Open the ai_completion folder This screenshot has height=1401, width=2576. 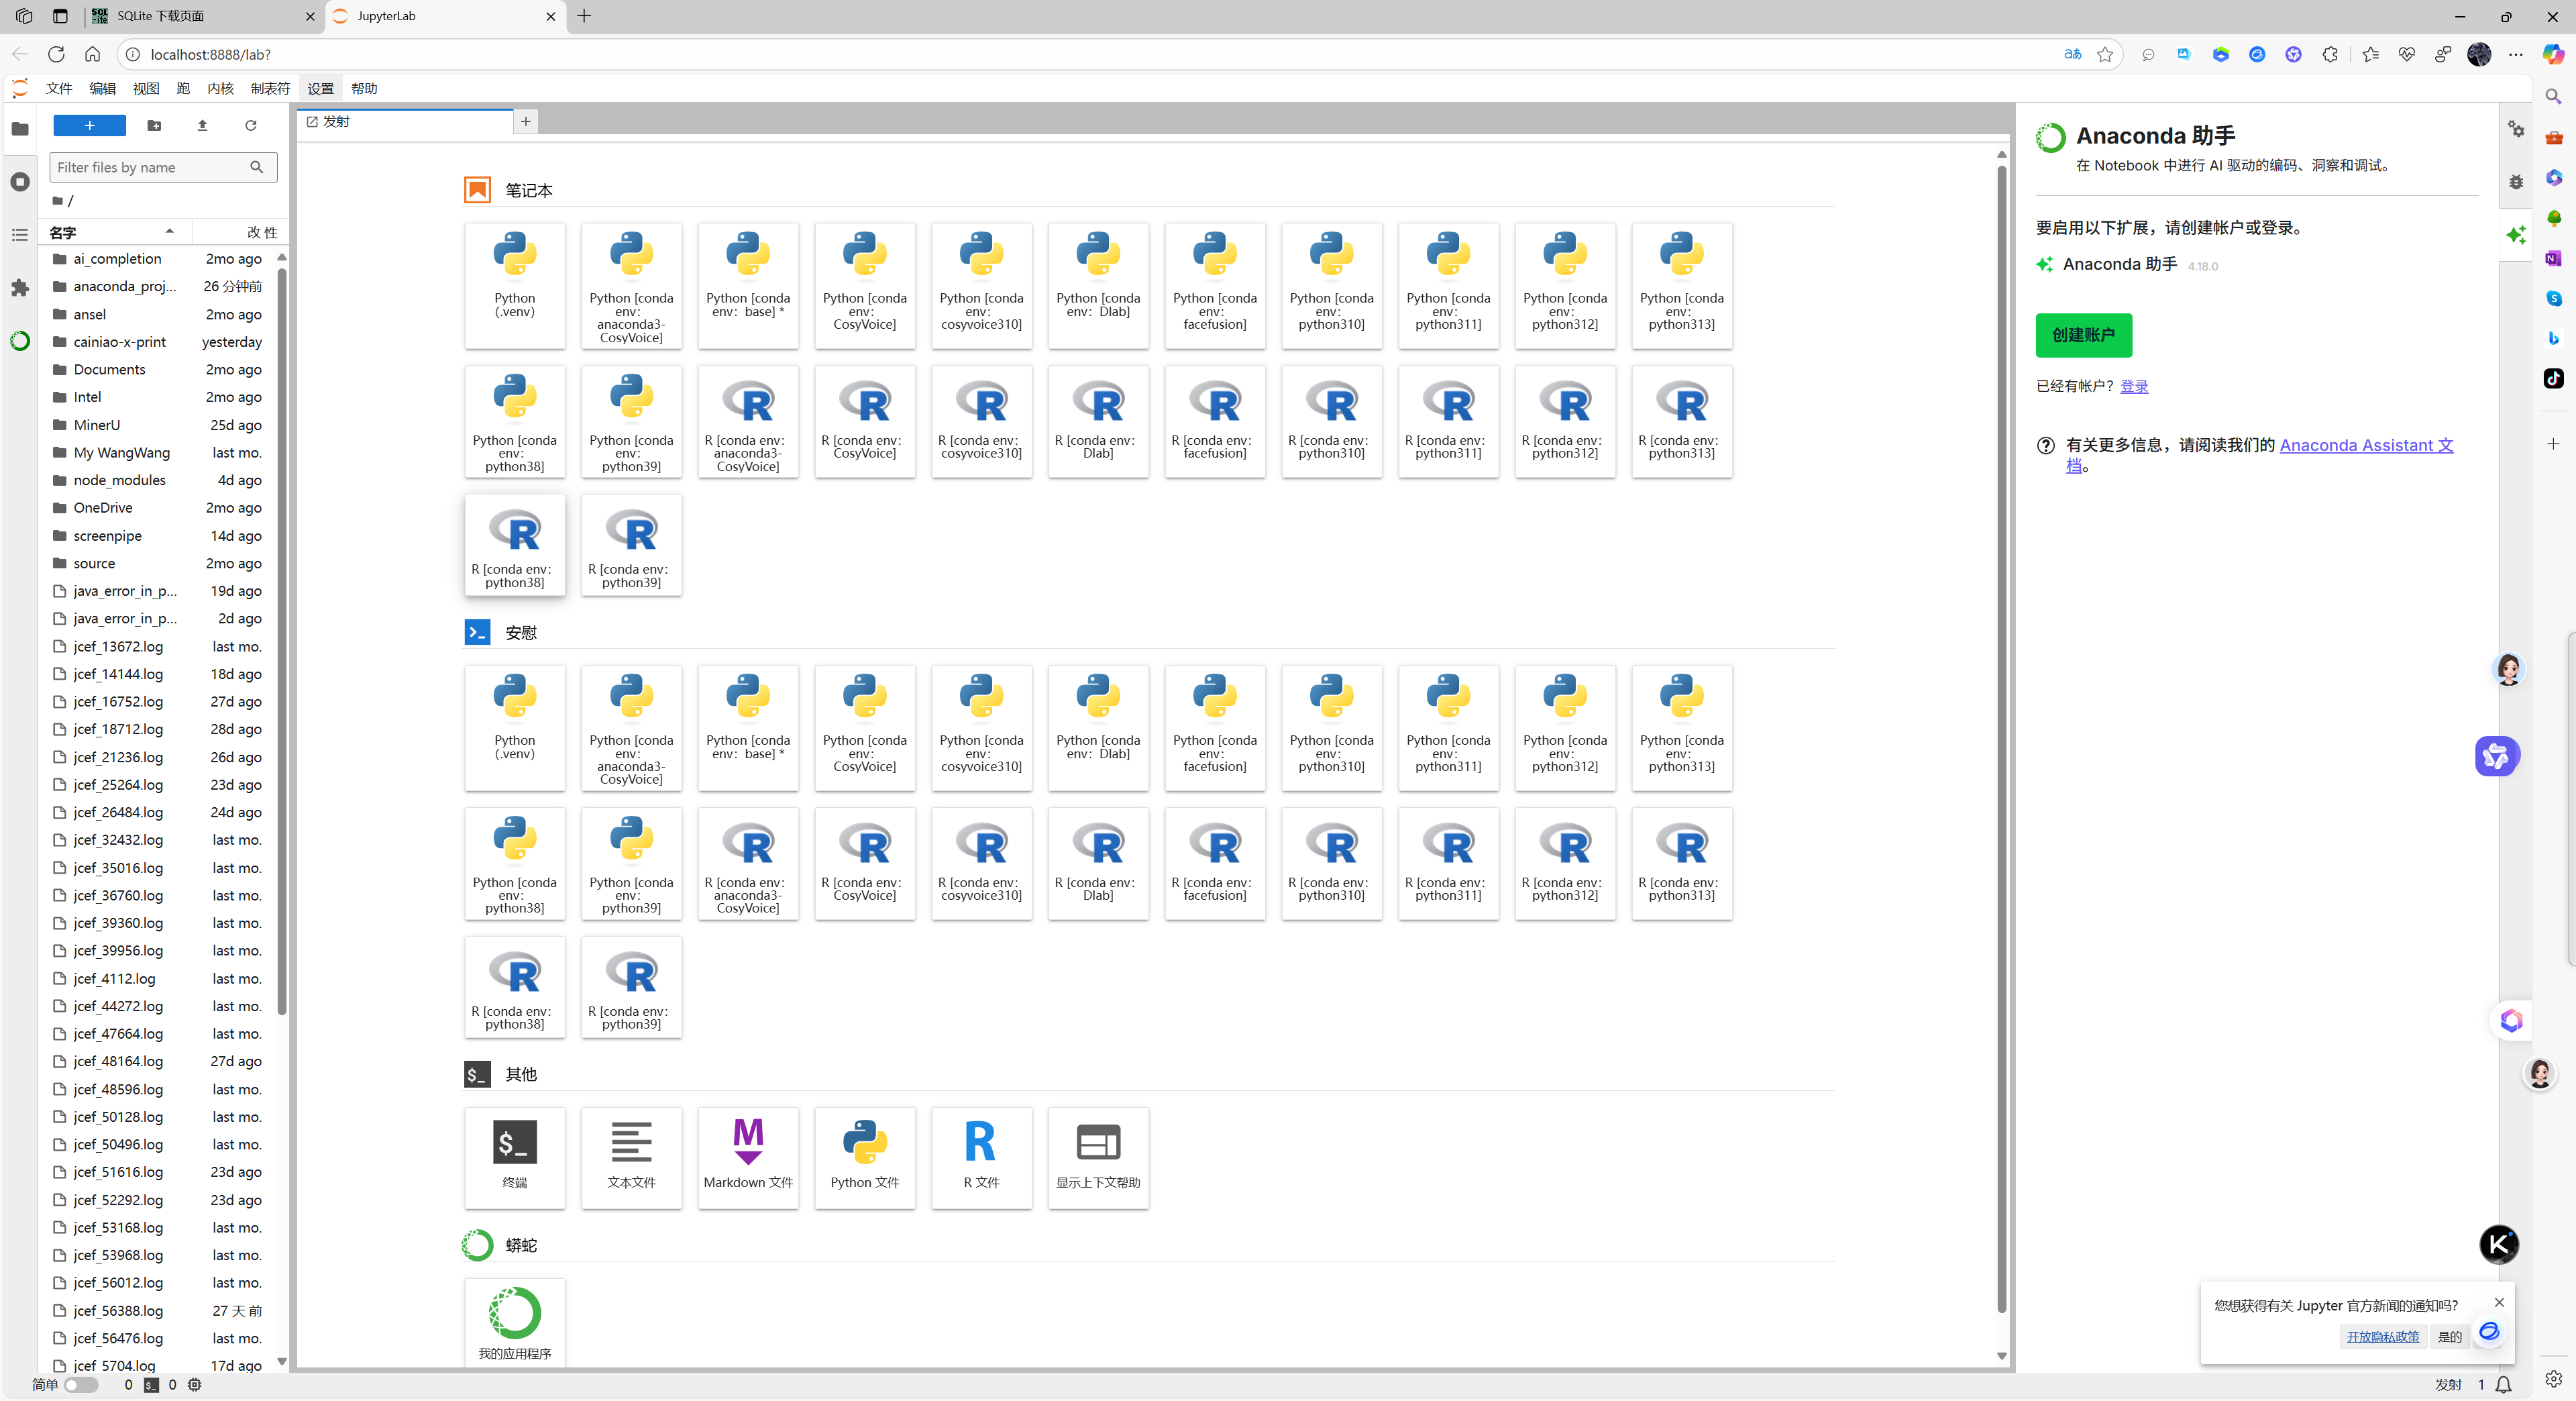116,258
